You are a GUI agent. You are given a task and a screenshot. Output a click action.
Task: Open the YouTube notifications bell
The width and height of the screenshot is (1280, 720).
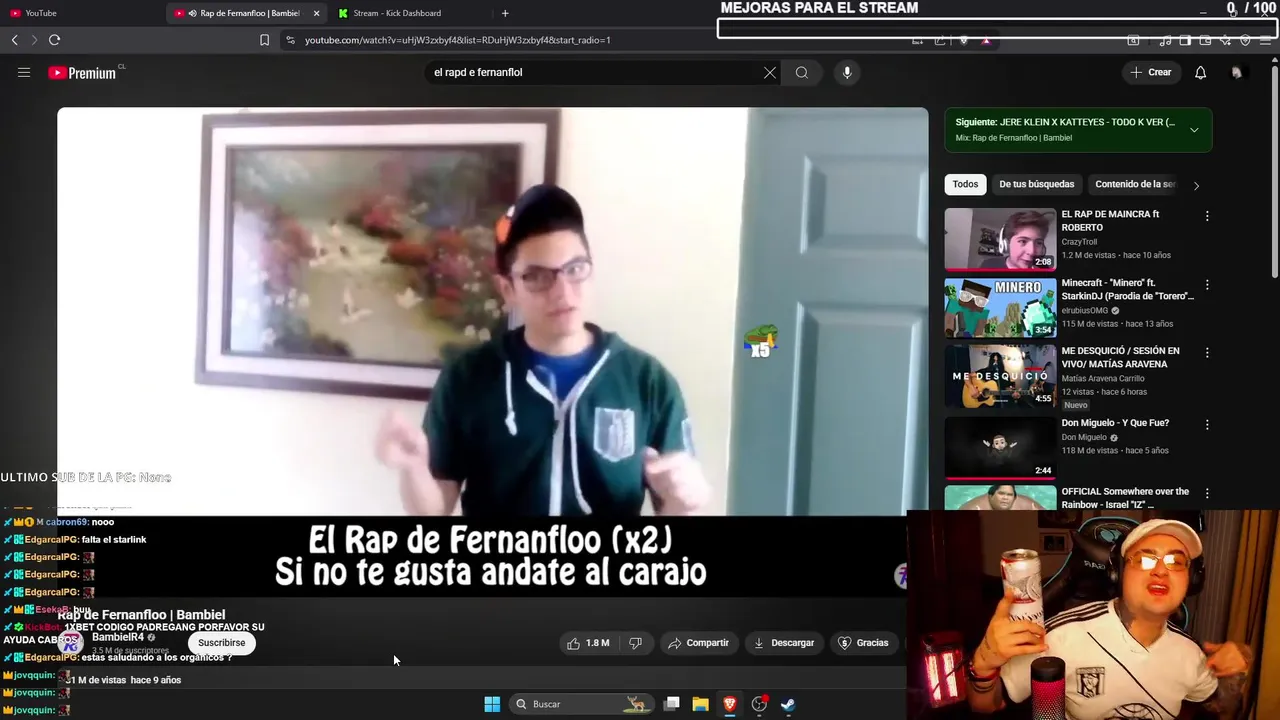point(1201,72)
